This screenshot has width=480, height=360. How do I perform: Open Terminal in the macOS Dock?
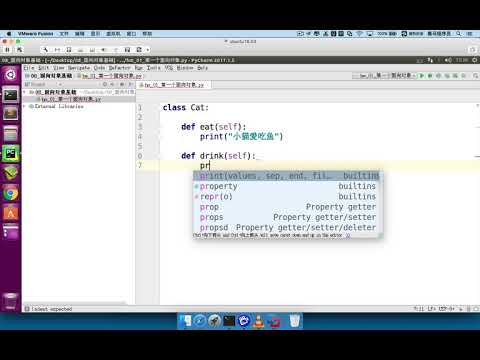coord(229,321)
